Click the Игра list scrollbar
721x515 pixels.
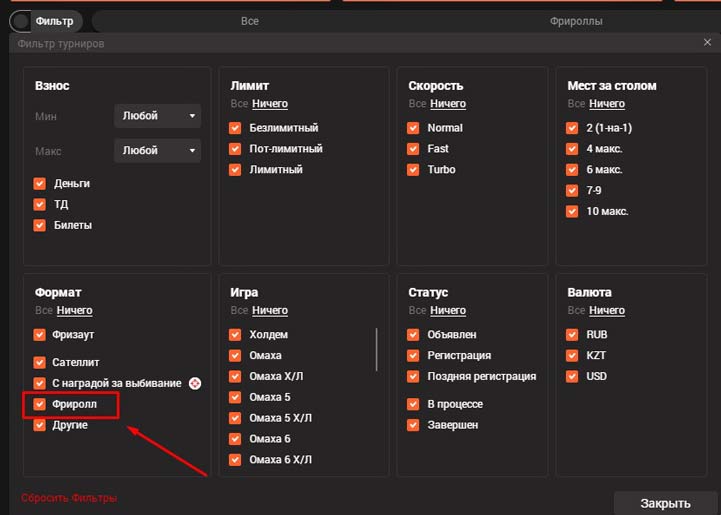(377, 349)
